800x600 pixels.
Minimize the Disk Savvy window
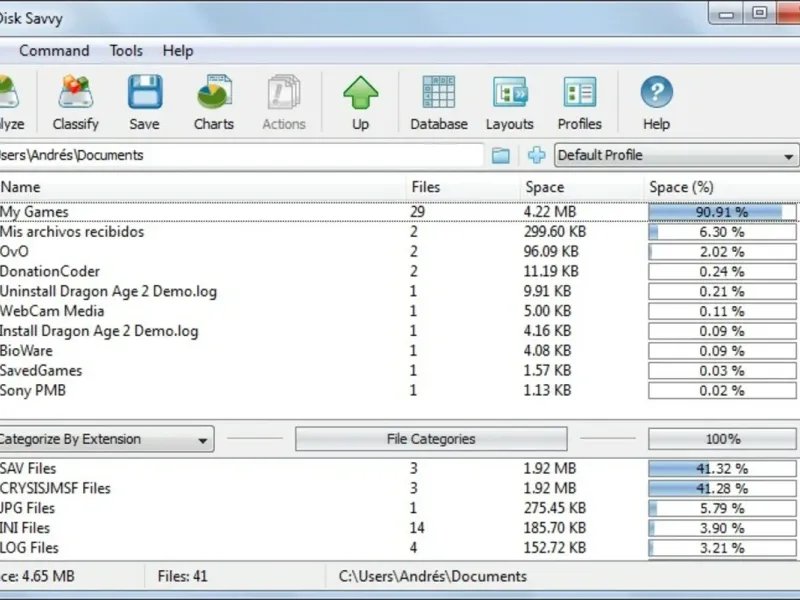(726, 14)
